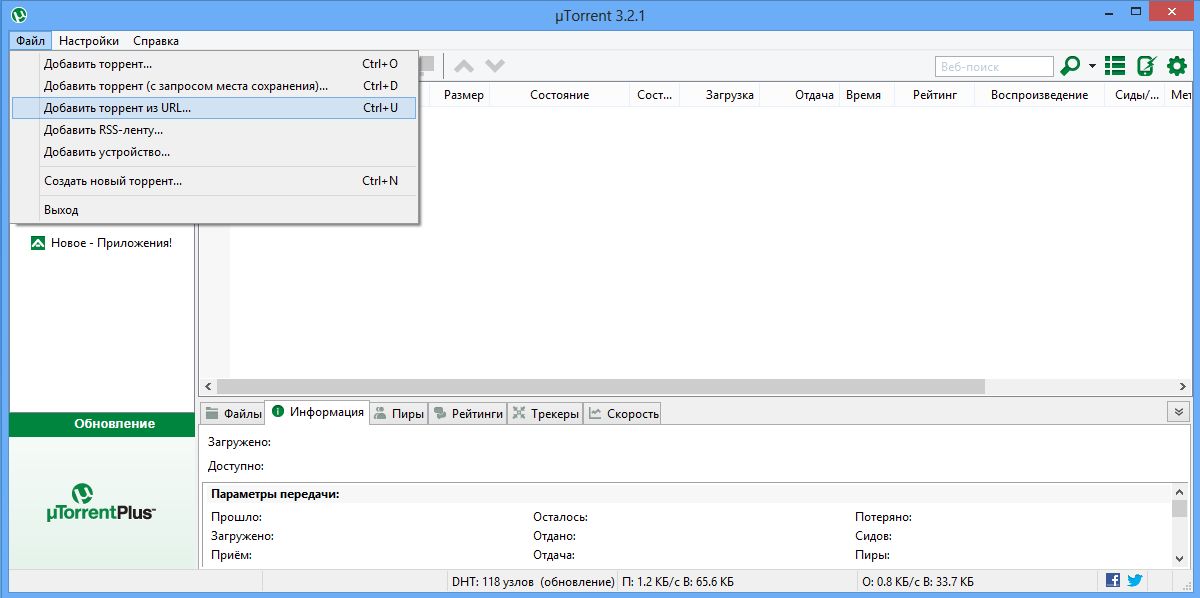Click the Доступно: label
Image resolution: width=1200 pixels, height=598 pixels.
click(236, 466)
